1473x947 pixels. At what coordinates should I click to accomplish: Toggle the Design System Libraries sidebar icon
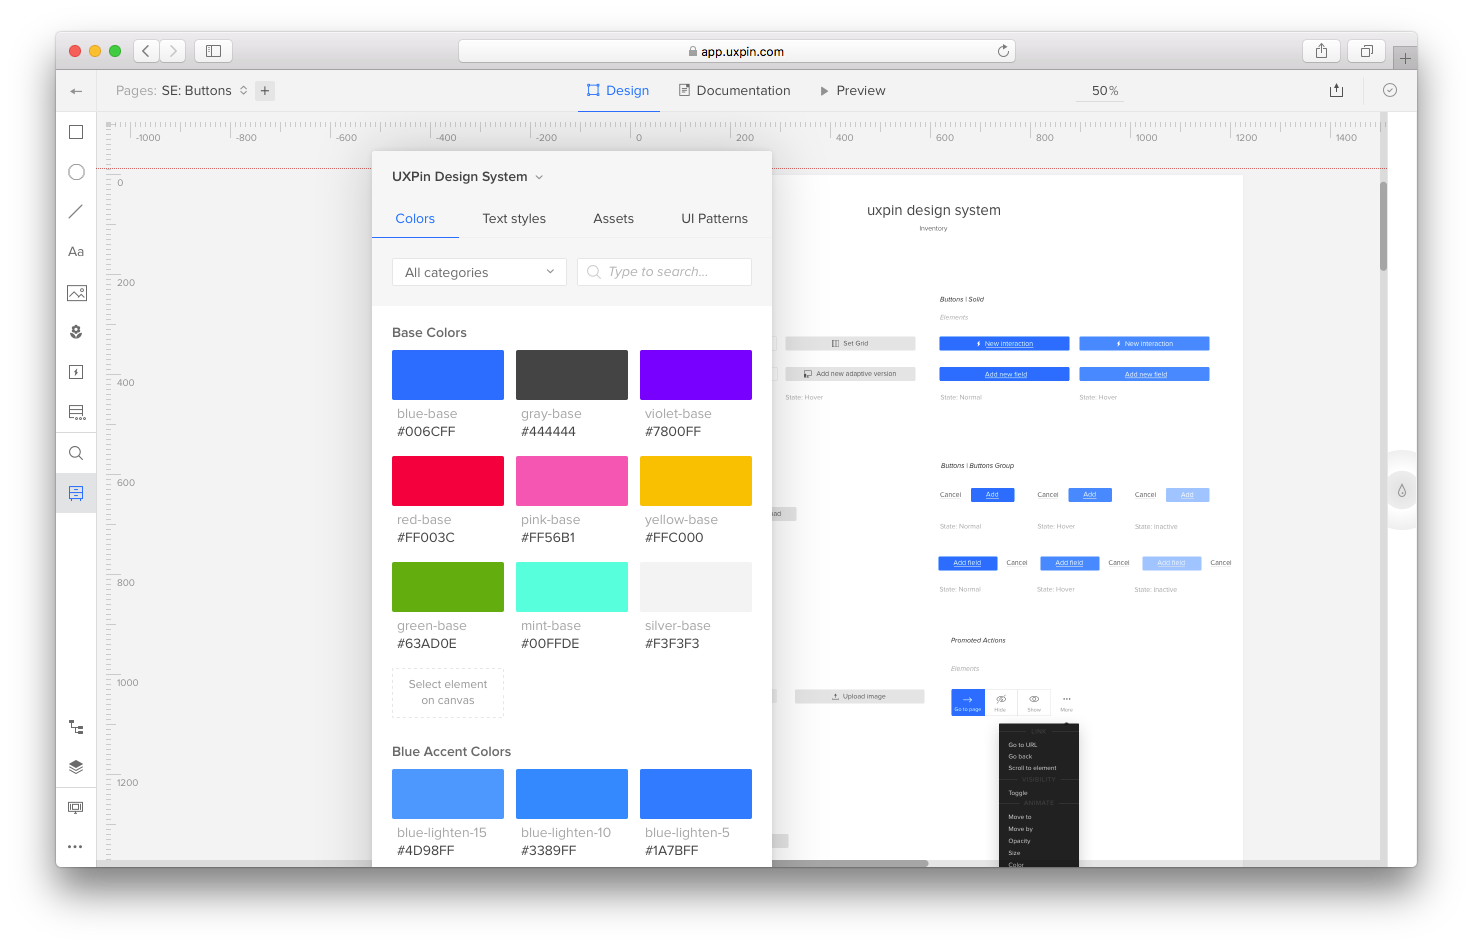(x=76, y=493)
